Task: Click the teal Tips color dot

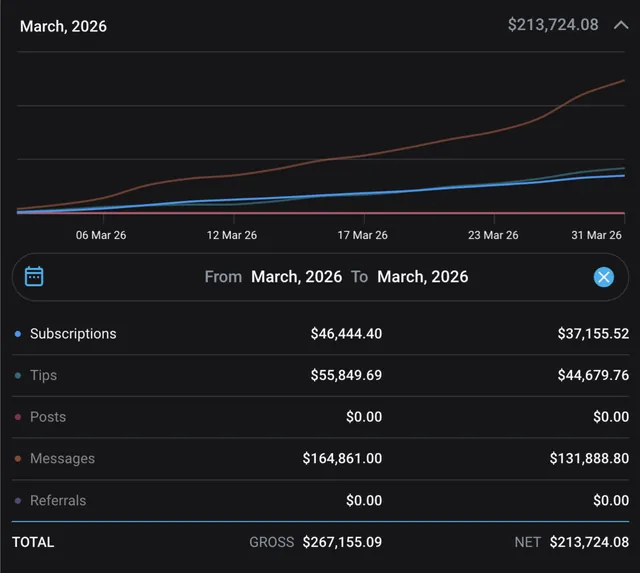Action: [18, 375]
